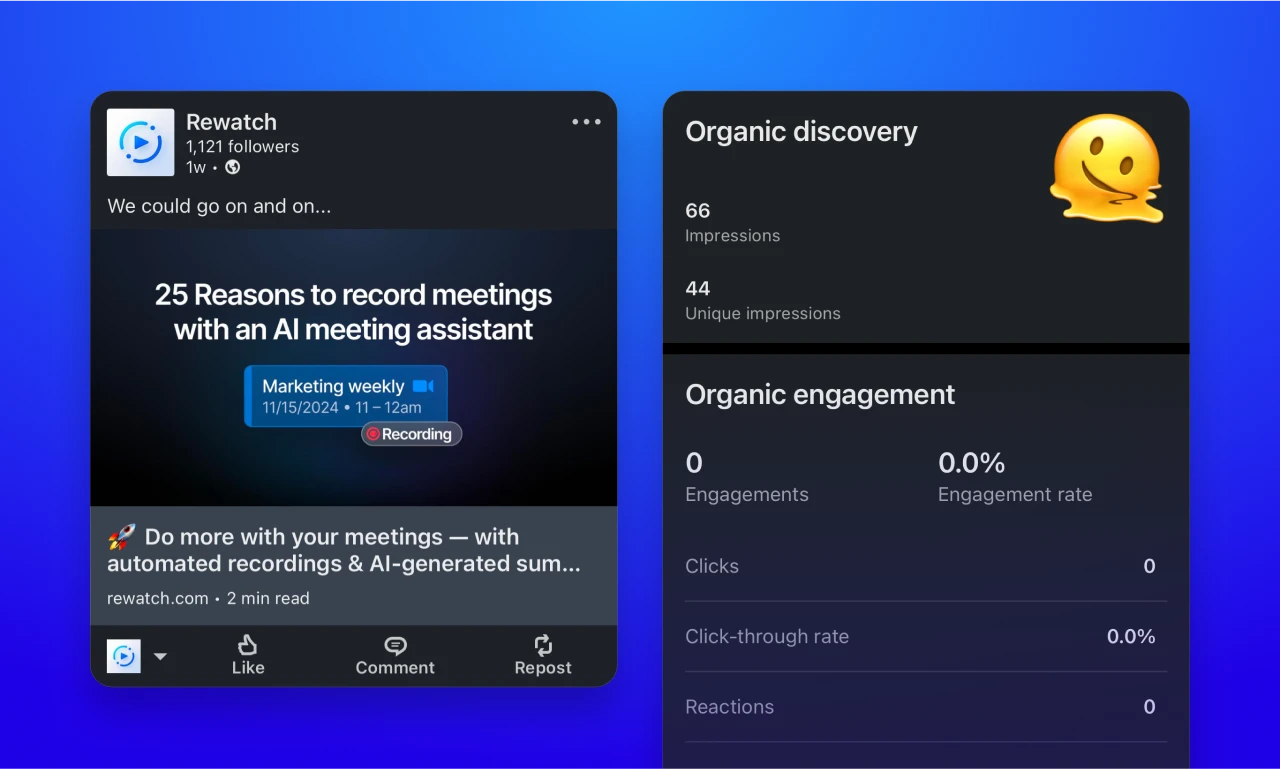
Task: Click the Clicks row label
Action: tap(712, 566)
